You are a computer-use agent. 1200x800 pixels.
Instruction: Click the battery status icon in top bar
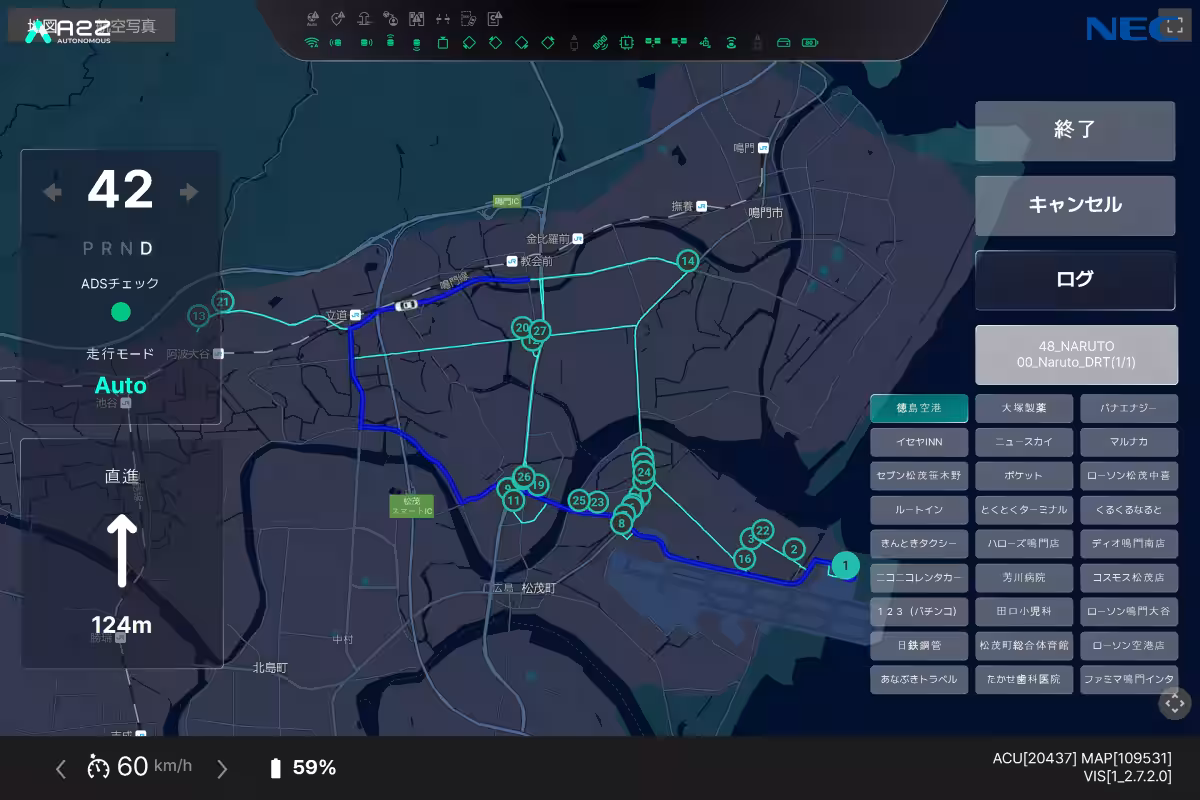coord(809,43)
